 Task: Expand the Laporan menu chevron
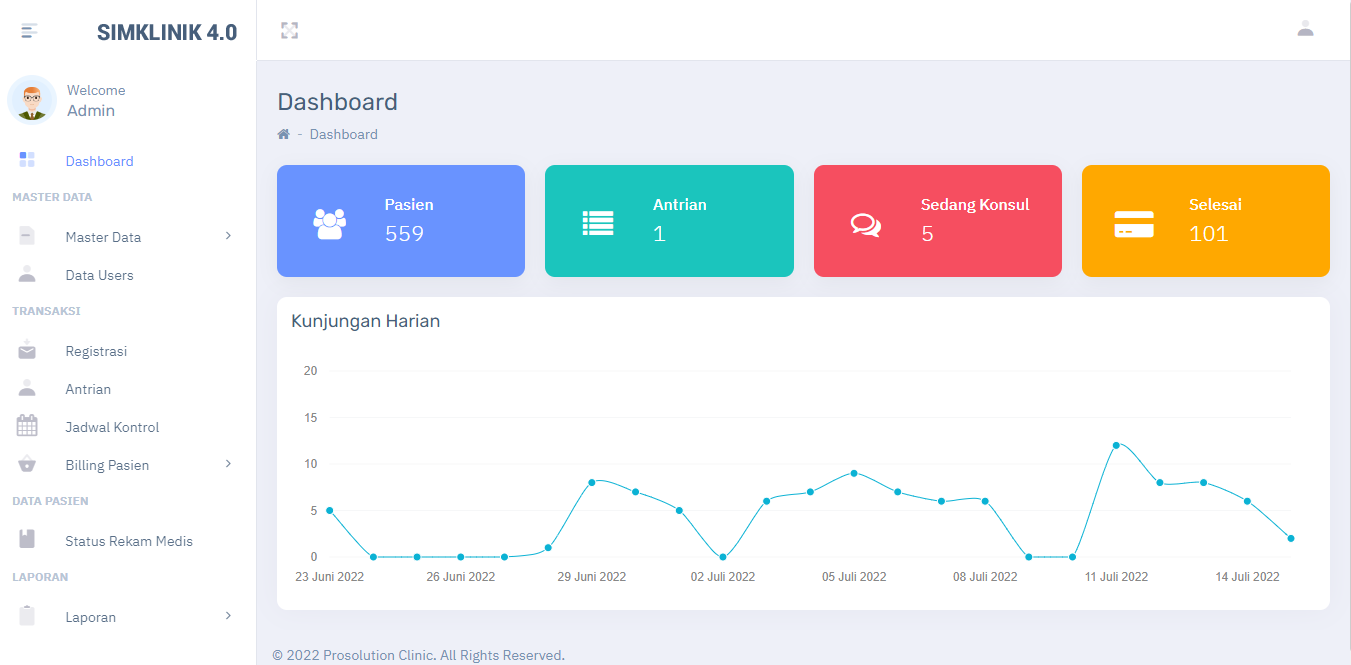click(228, 616)
